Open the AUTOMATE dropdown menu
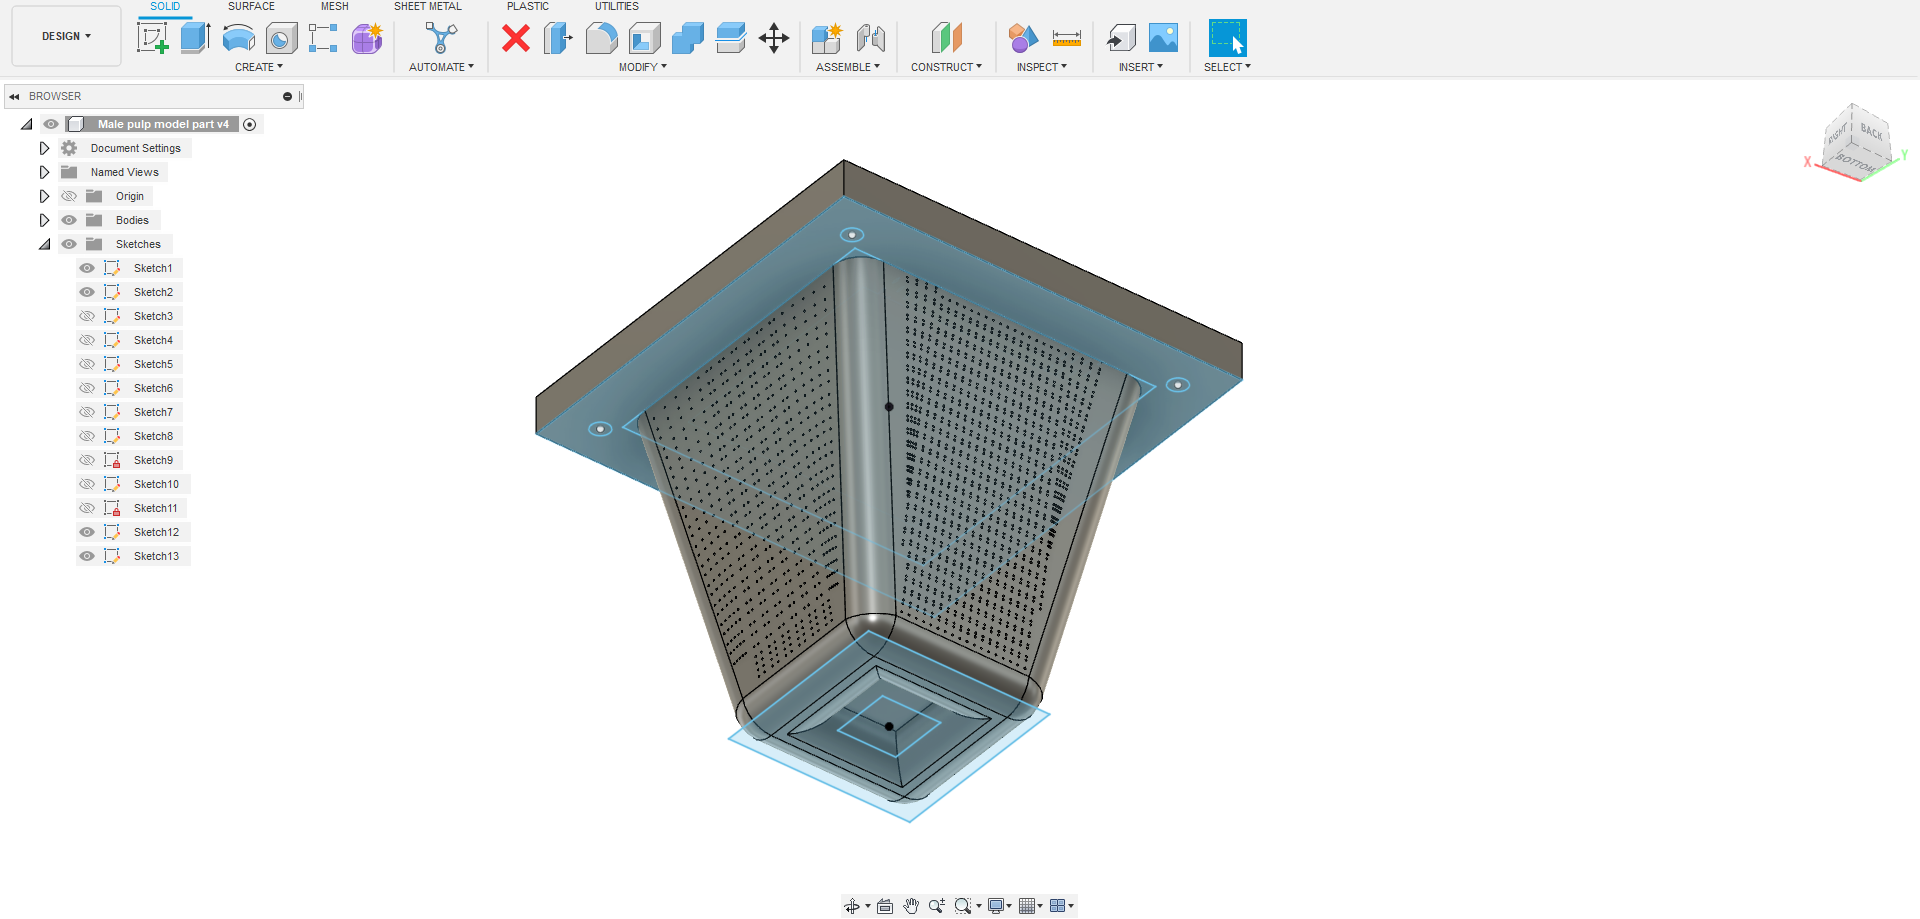Screen dimensions: 1920x919 [x=441, y=67]
